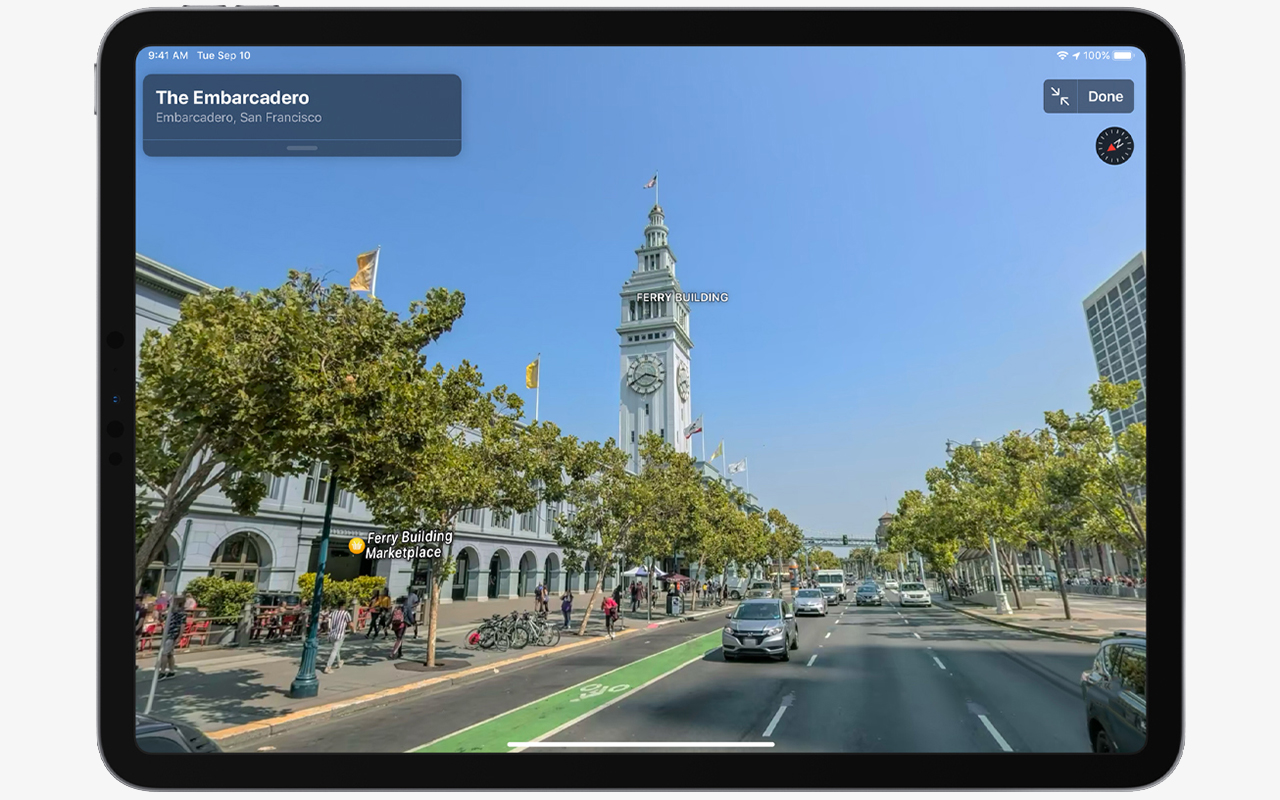
Task: Tap the home indicator bar
Action: coord(641,744)
